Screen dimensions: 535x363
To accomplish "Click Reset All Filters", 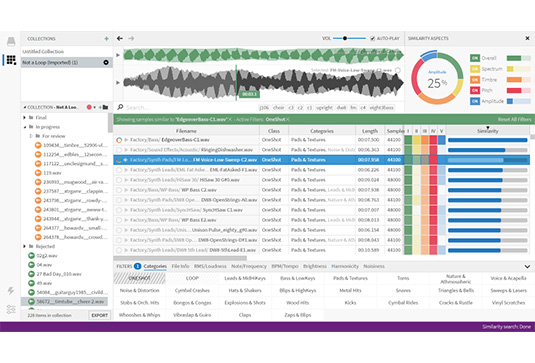I will tap(514, 119).
